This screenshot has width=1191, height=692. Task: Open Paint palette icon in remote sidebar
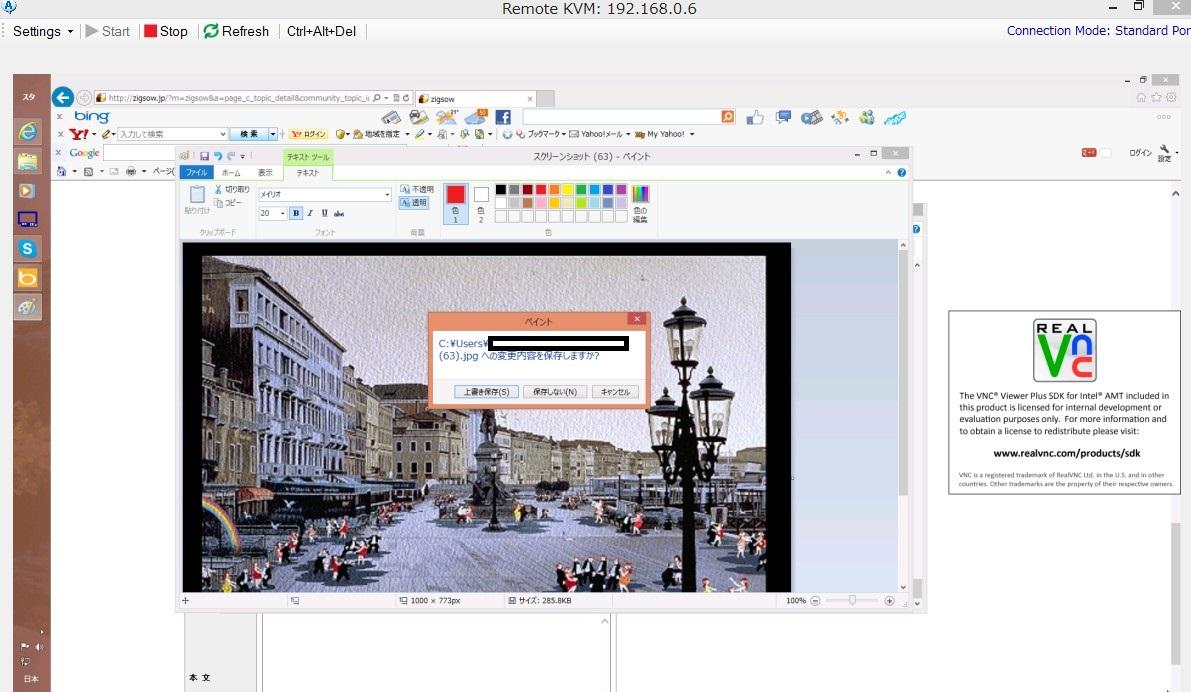click(x=27, y=307)
